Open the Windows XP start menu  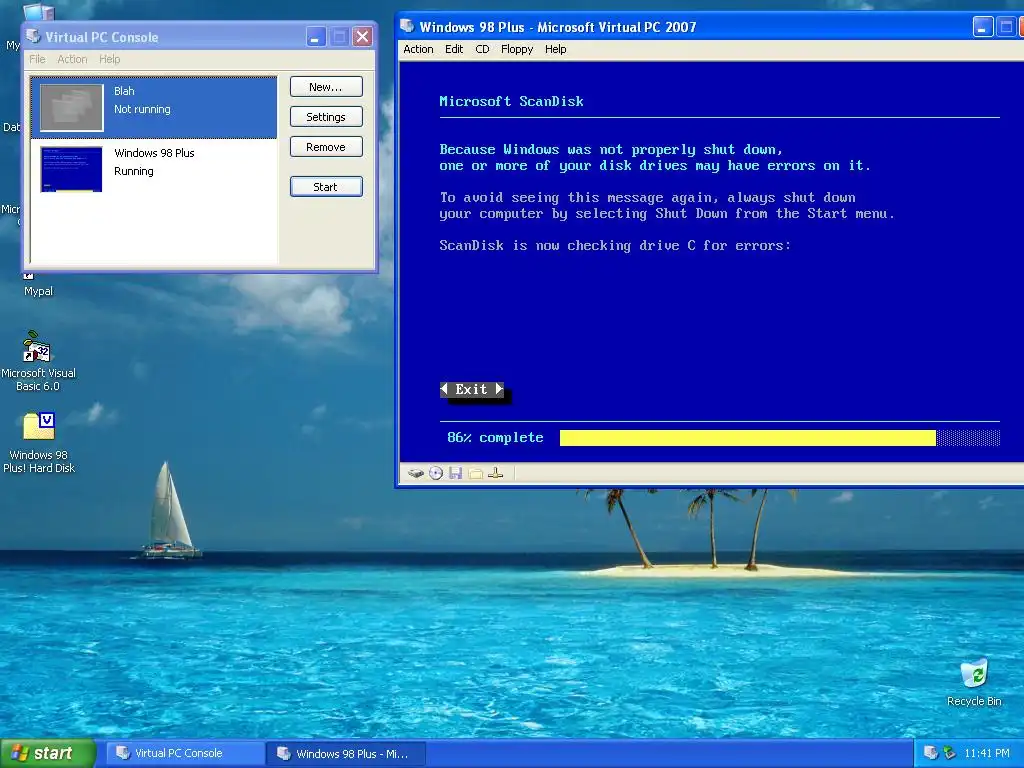47,753
